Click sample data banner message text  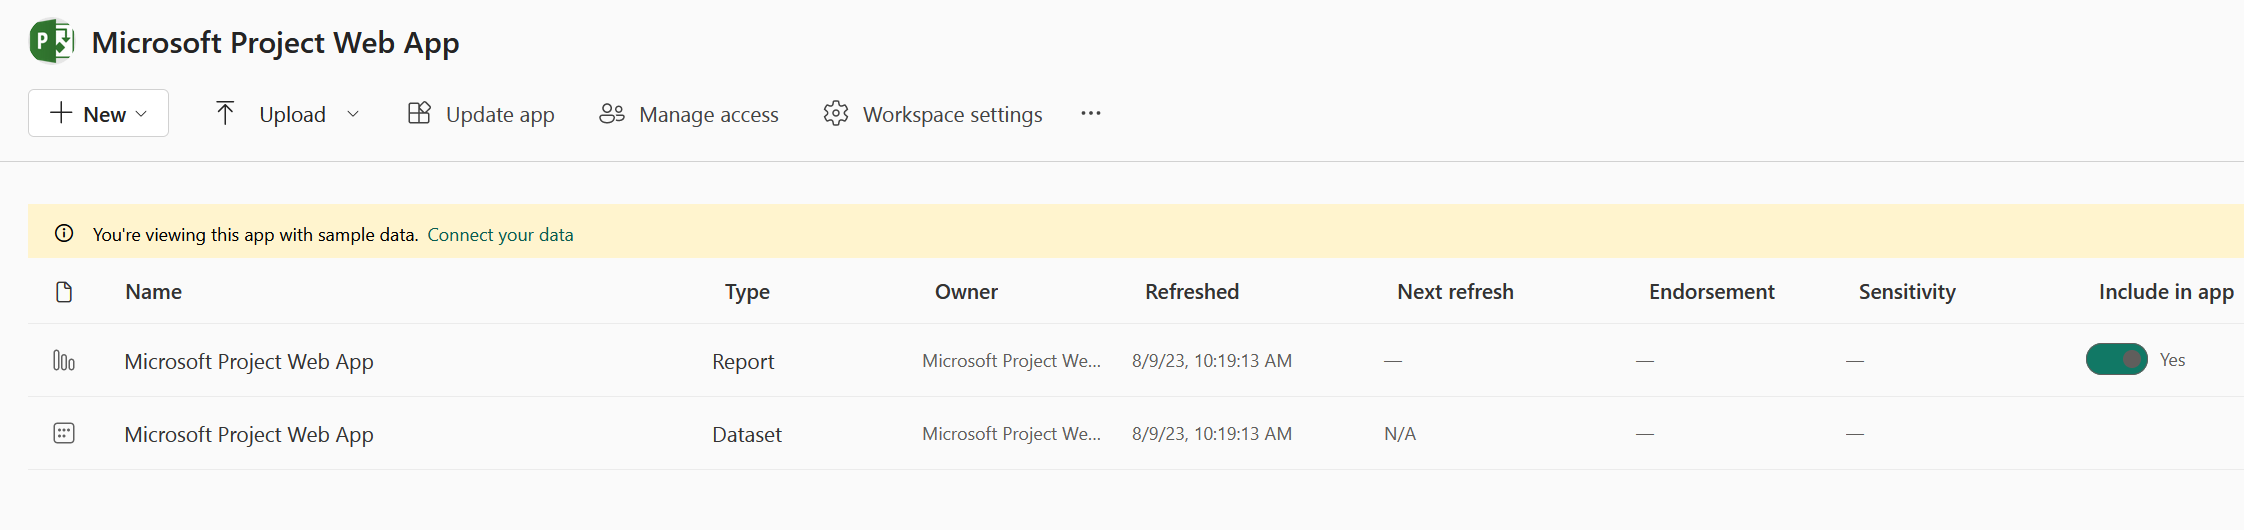(255, 234)
